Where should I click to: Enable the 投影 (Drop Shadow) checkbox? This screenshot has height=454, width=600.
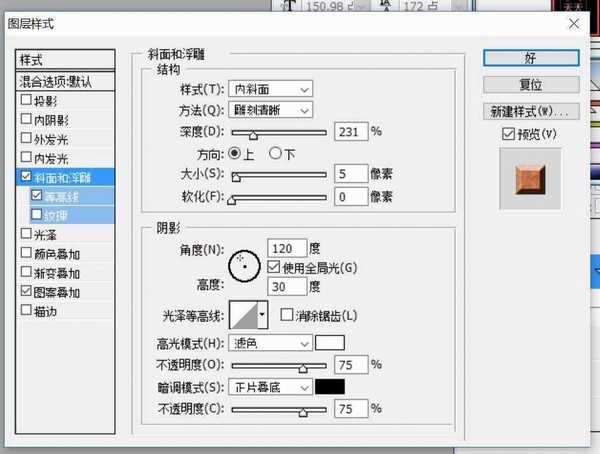[x=26, y=101]
